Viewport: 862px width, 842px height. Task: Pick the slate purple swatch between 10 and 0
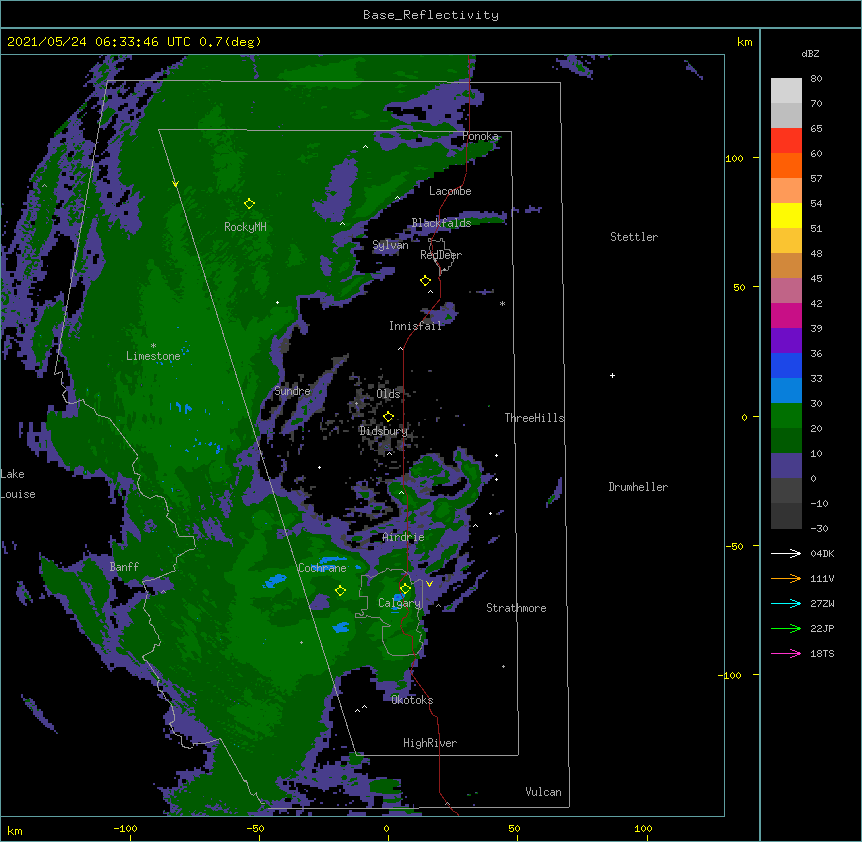click(786, 466)
